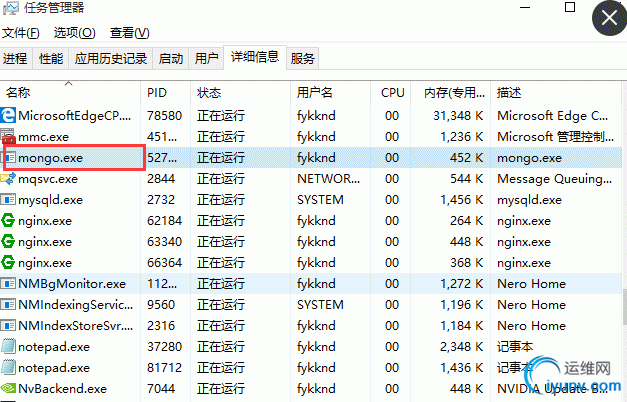Switch to the 启动 tab
The width and height of the screenshot is (627, 402).
[x=171, y=59]
